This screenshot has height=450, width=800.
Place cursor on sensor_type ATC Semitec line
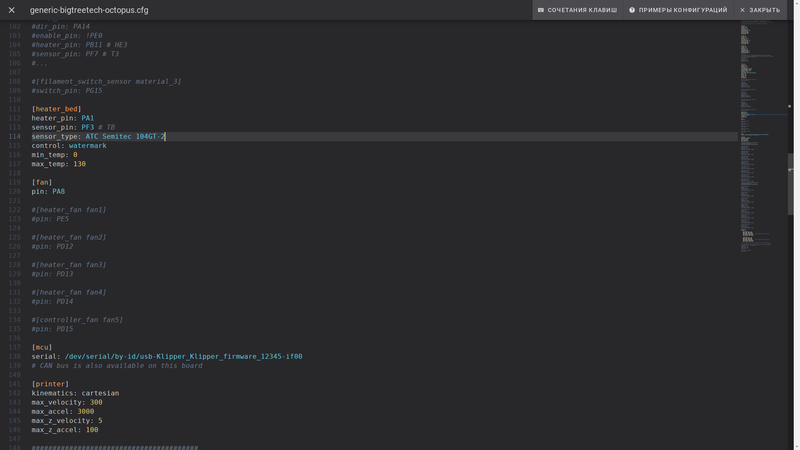coord(98,136)
